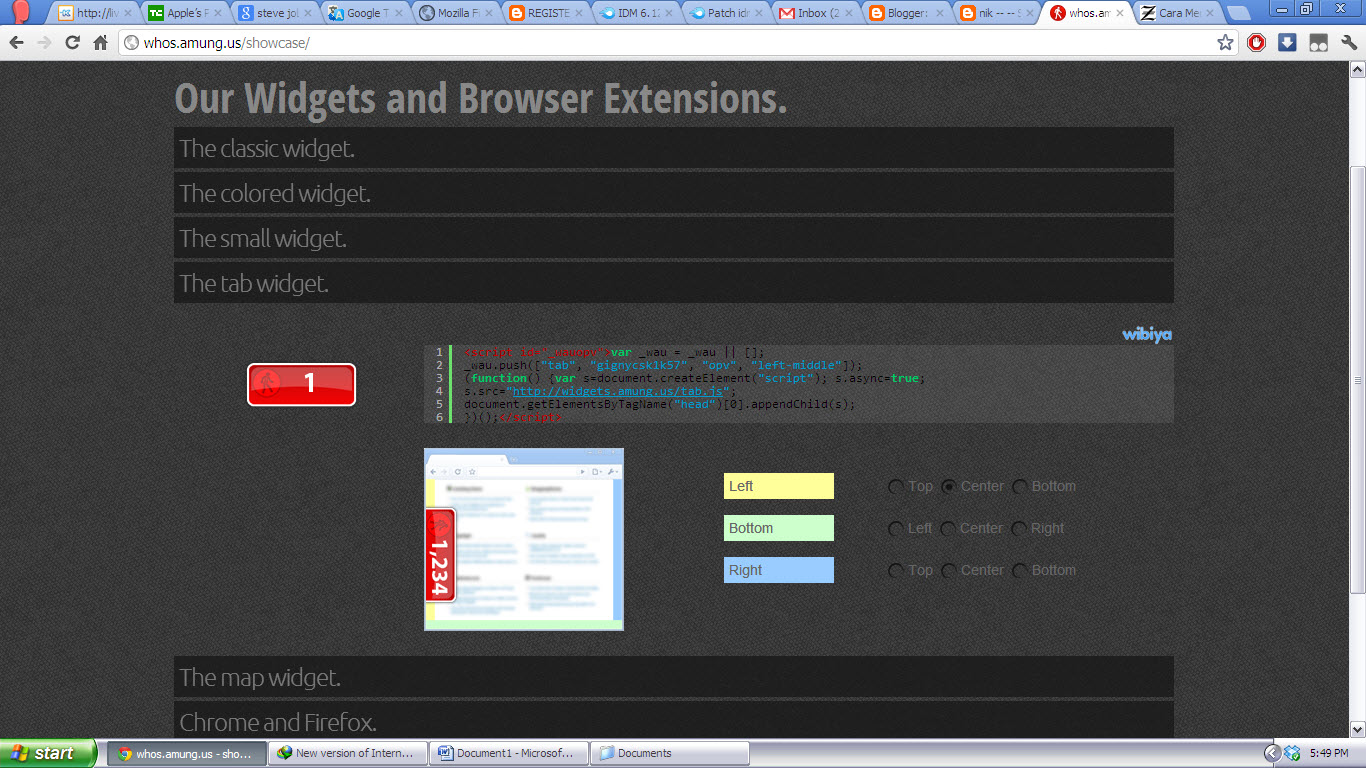Open the widgets.amung.us/tab.js link in code
This screenshot has height=768, width=1366.
(618, 391)
